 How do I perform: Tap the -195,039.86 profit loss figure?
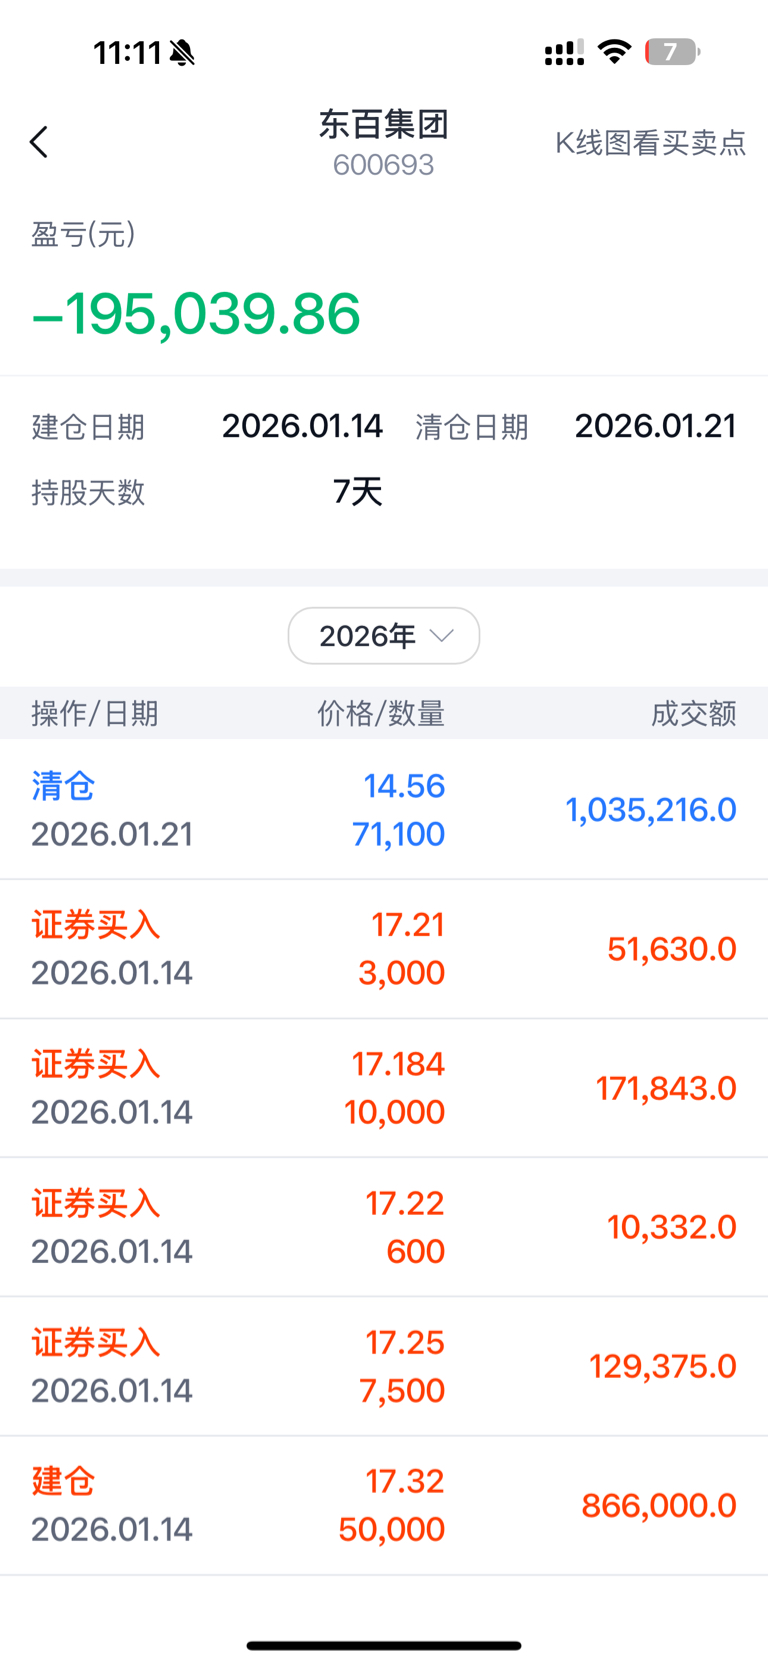196,314
